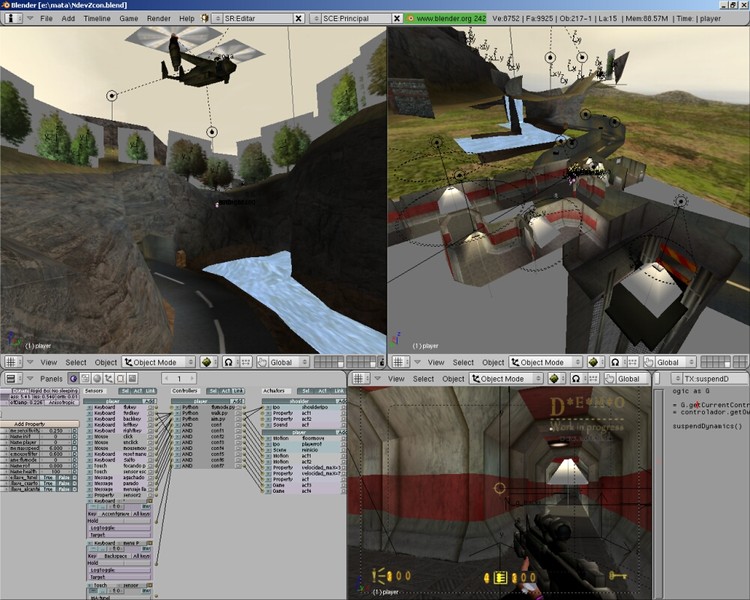This screenshot has width=750, height=600.
Task: Open the File menu
Action: pos(46,18)
